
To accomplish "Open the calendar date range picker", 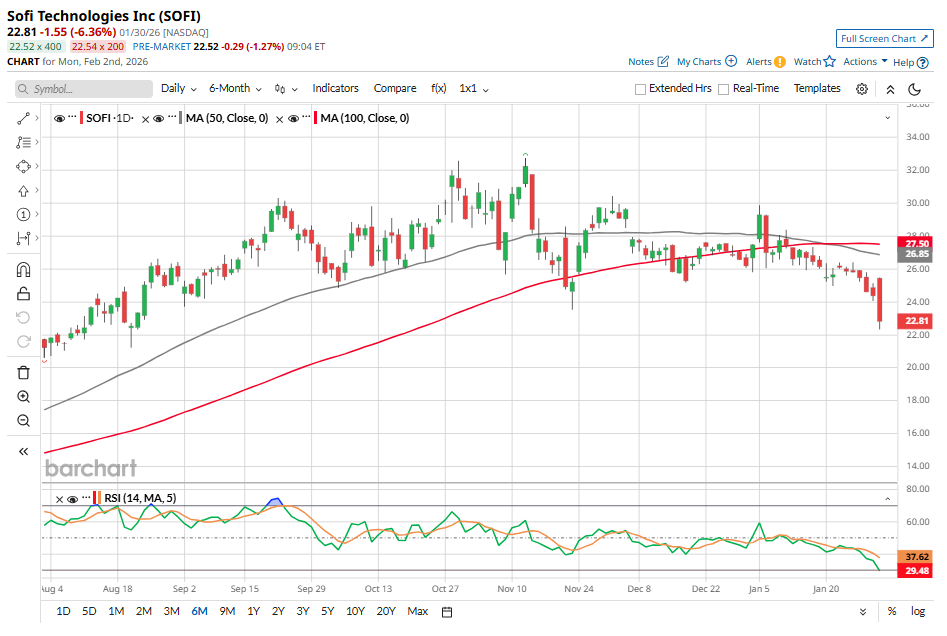I will (x=447, y=612).
